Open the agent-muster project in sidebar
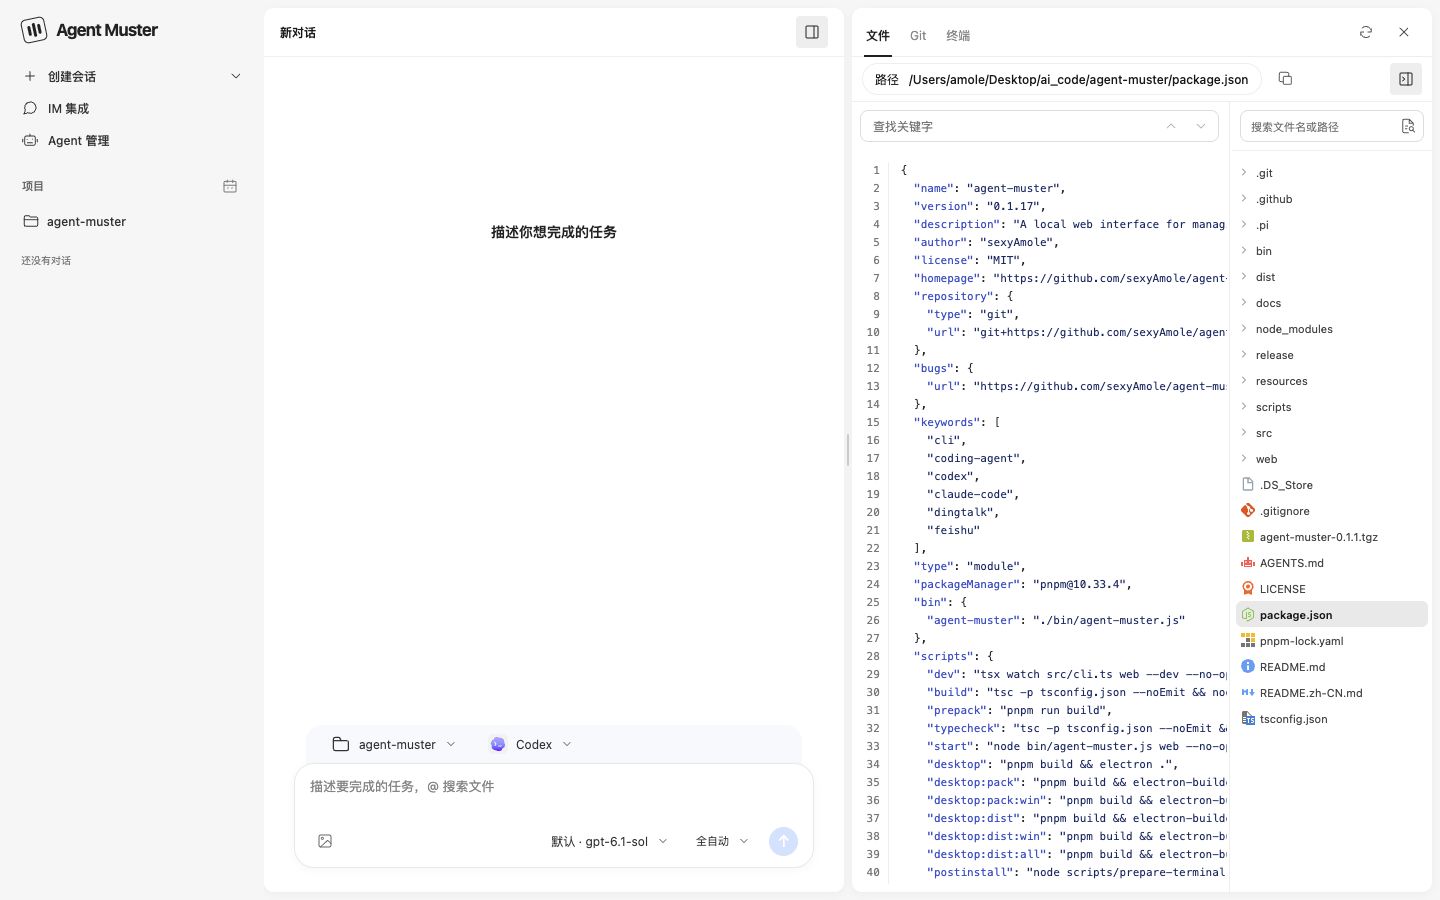1440x900 pixels. click(132, 221)
